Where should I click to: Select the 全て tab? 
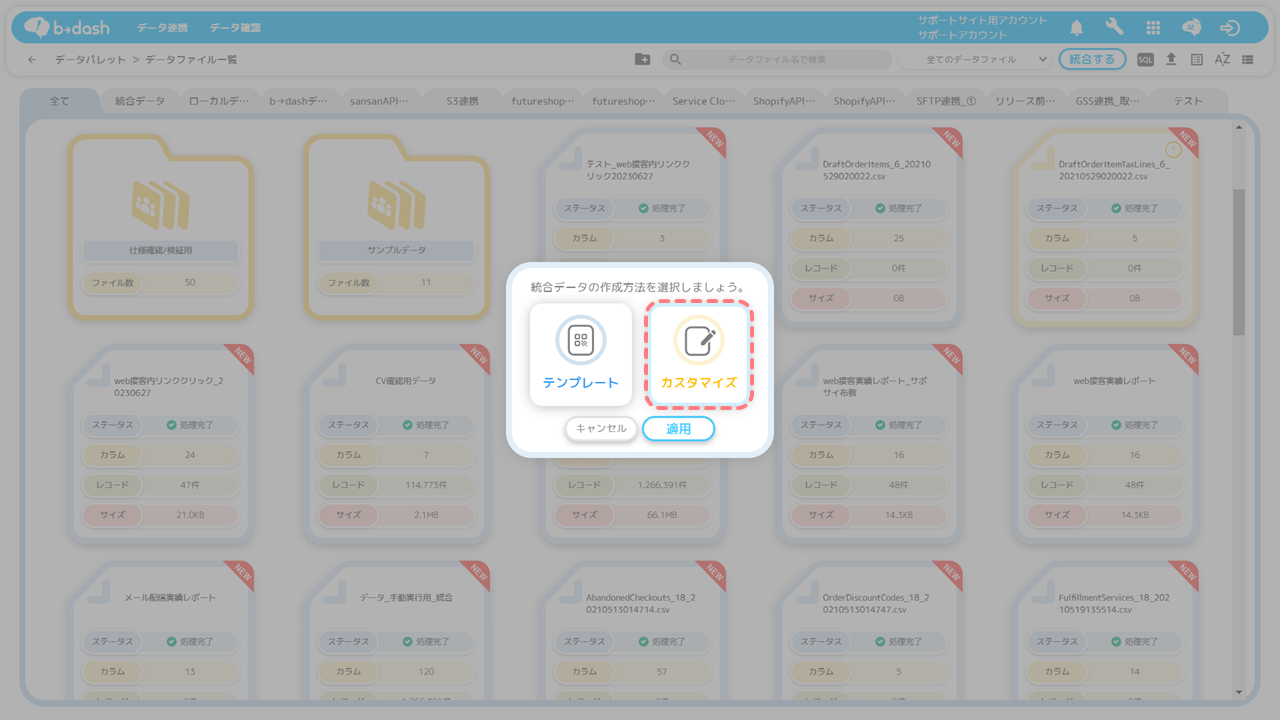point(60,101)
